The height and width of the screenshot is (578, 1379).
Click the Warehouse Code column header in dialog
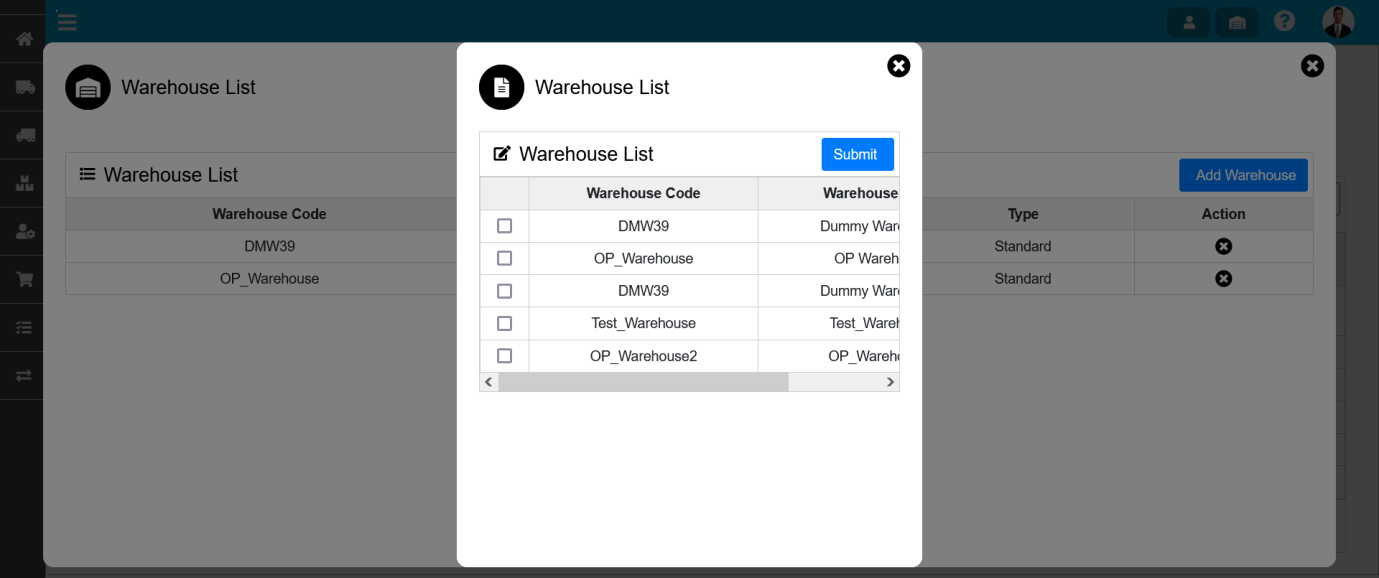(x=643, y=193)
